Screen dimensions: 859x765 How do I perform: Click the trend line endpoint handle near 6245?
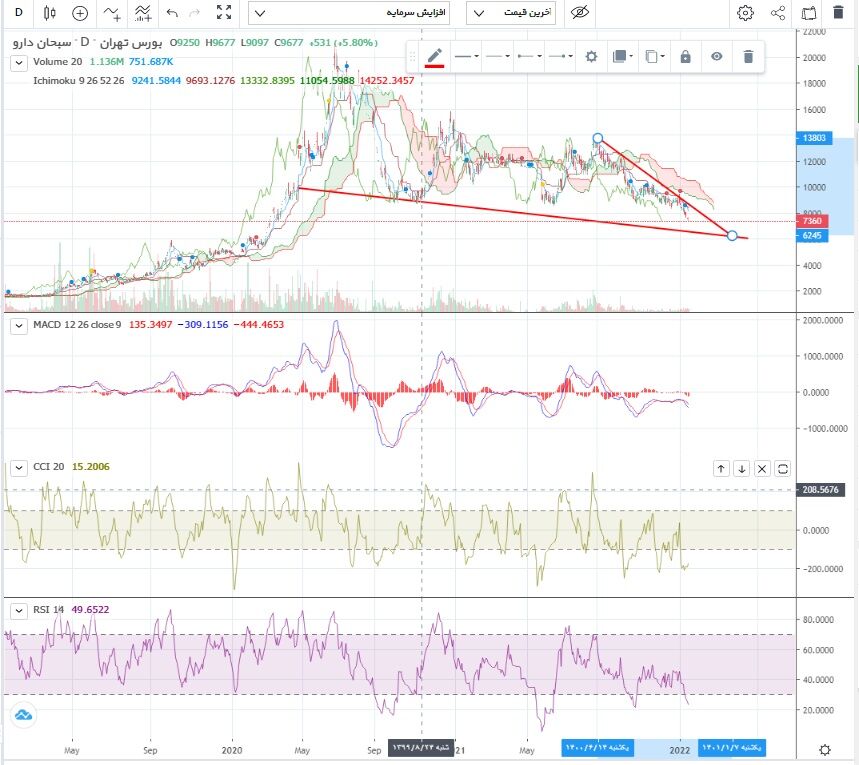(732, 235)
